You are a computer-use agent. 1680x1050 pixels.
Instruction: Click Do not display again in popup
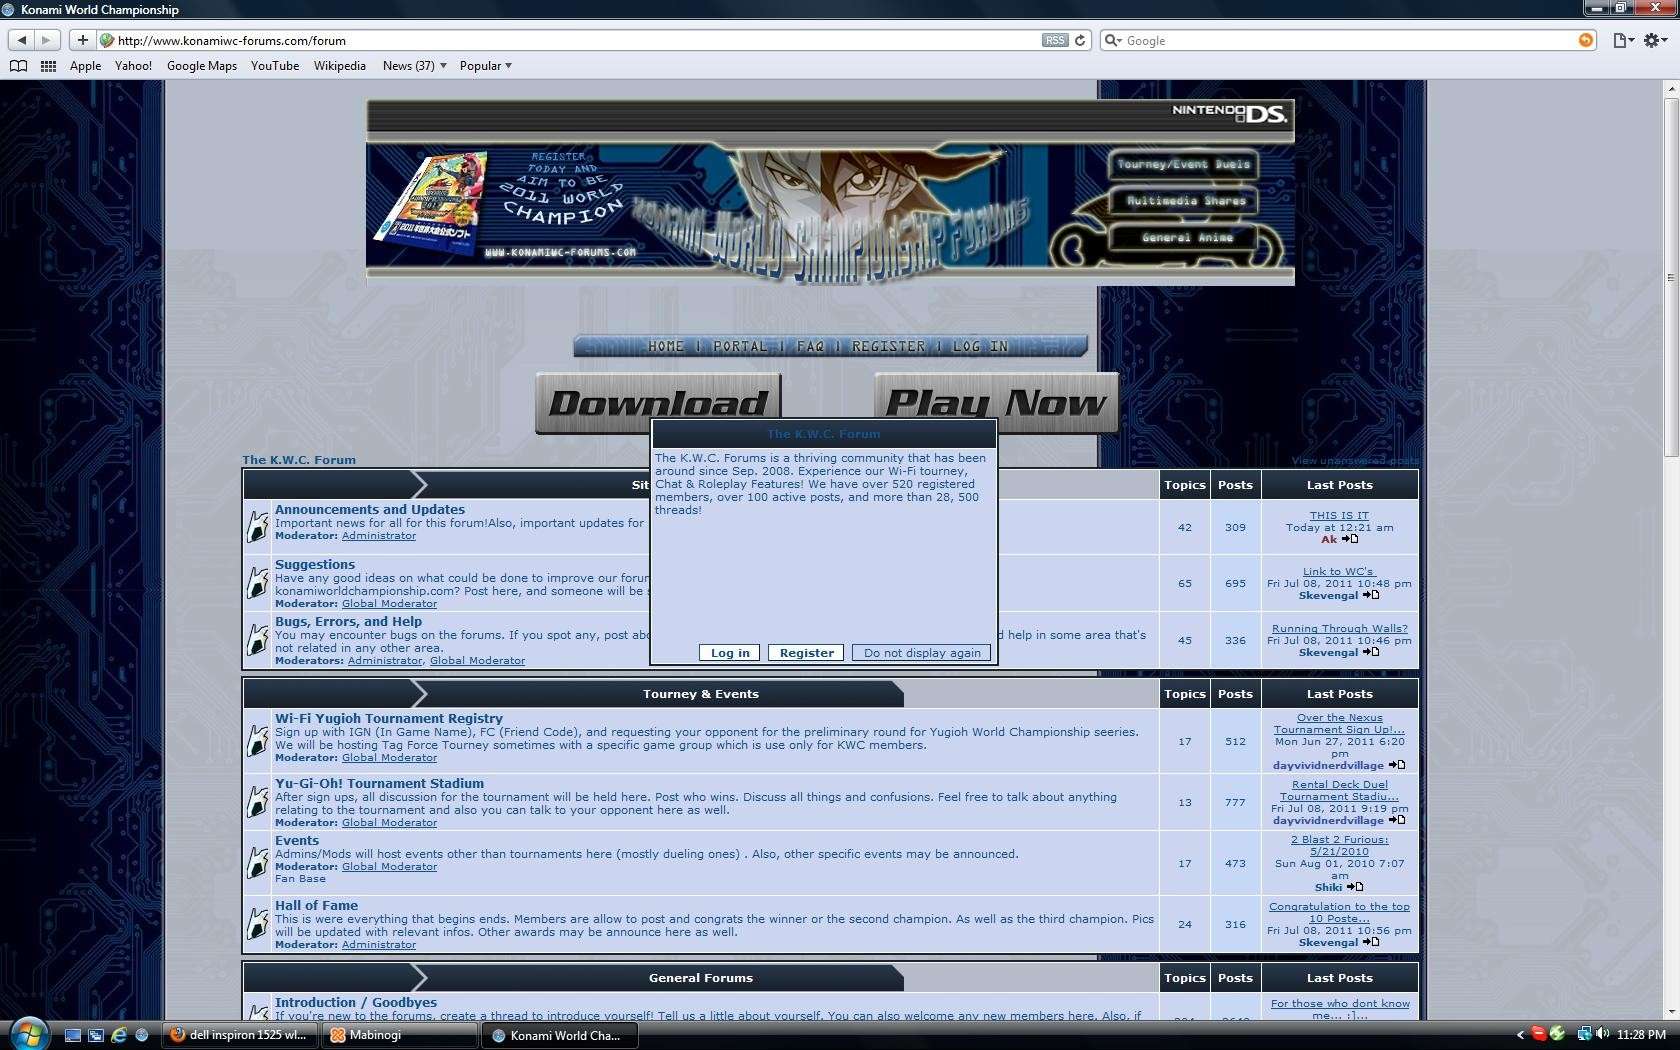point(922,653)
